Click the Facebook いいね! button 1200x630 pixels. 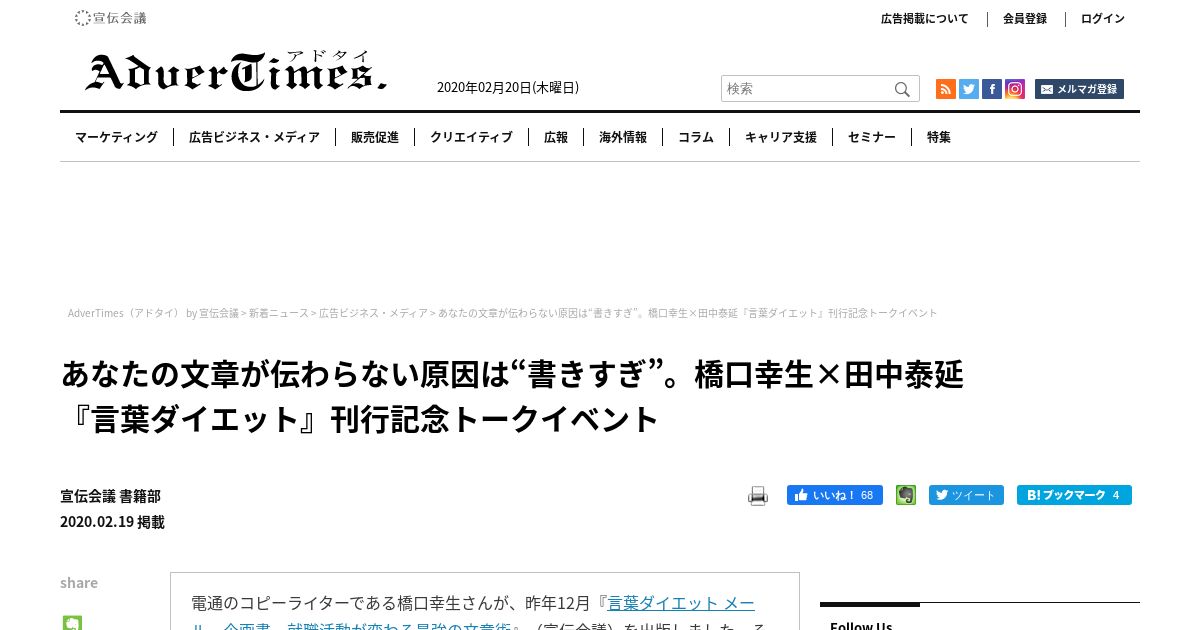[835, 495]
